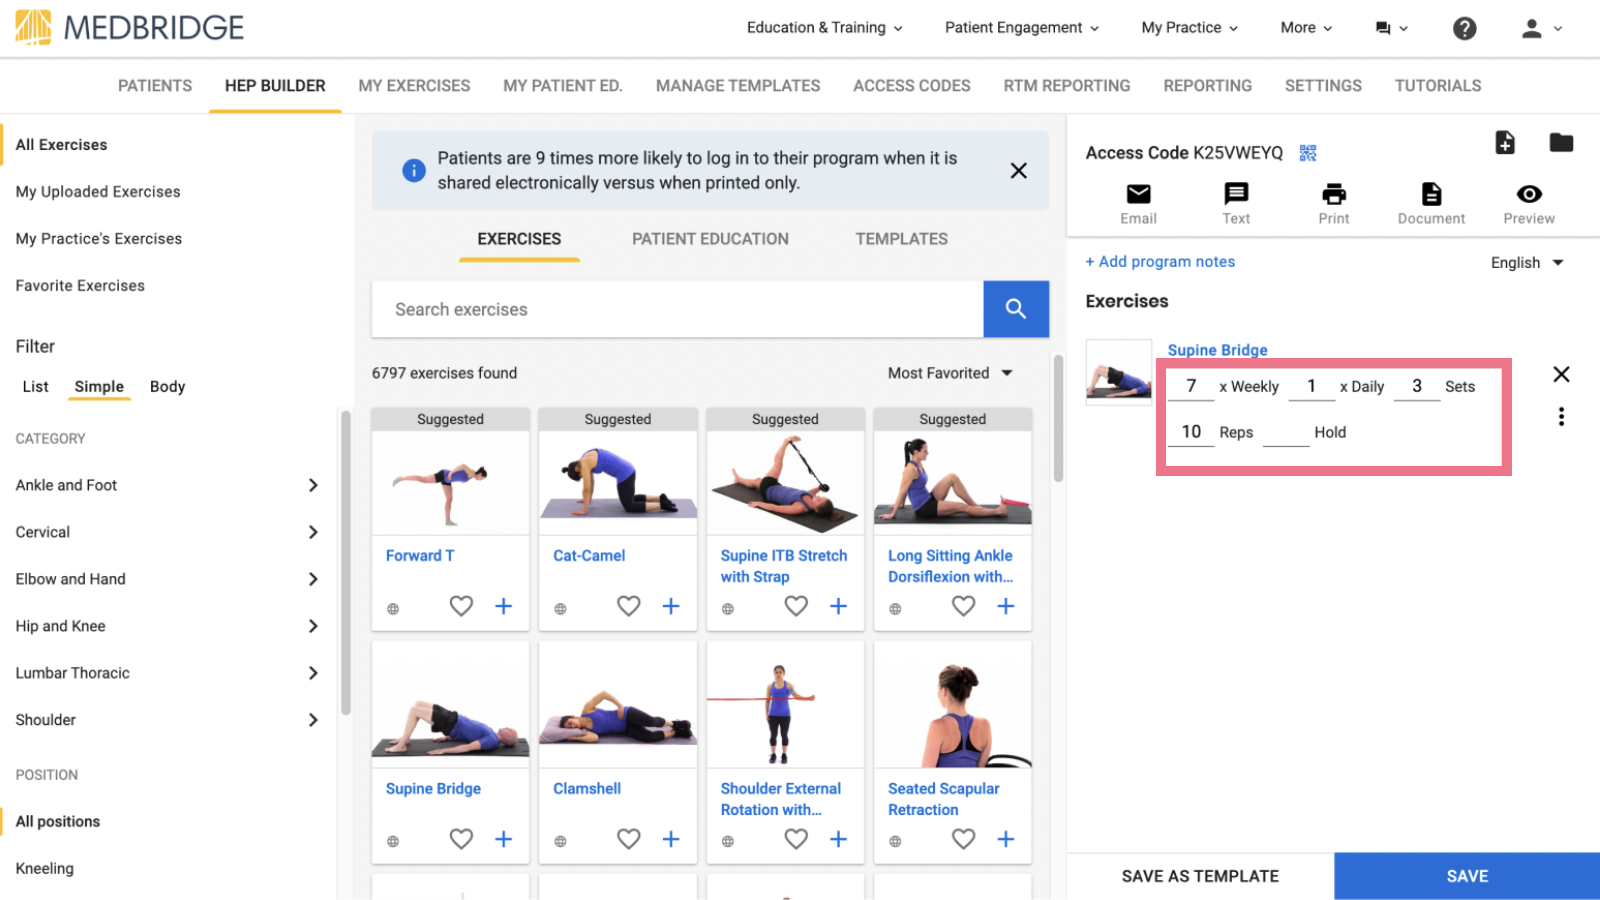Click the Reps value field showing 10

pyautogui.click(x=1191, y=432)
